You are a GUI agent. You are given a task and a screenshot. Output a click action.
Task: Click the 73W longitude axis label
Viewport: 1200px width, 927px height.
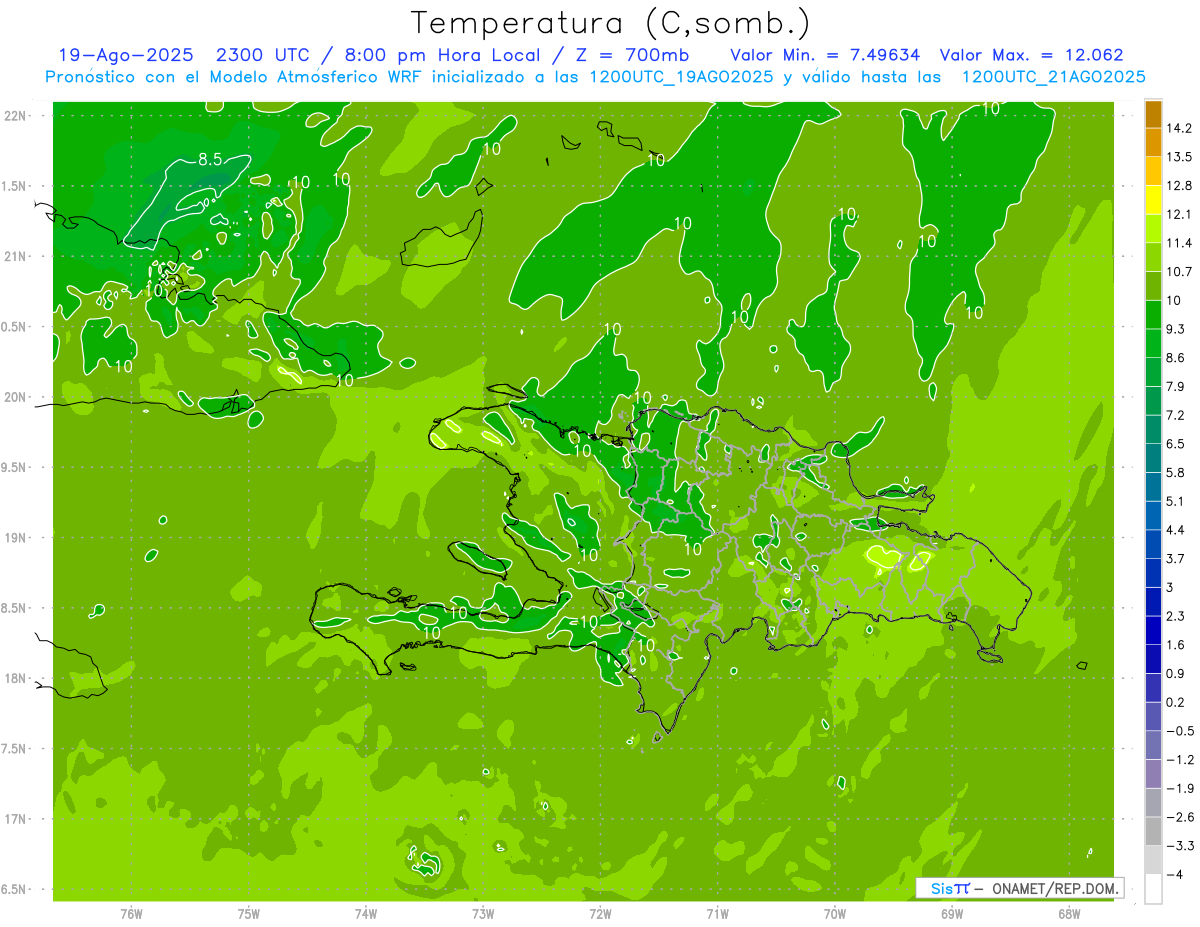pos(483,913)
